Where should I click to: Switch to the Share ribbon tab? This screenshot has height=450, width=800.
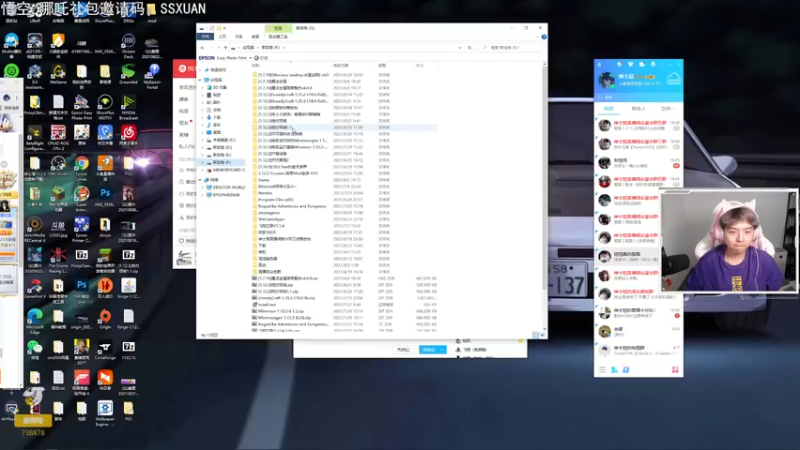click(239, 37)
